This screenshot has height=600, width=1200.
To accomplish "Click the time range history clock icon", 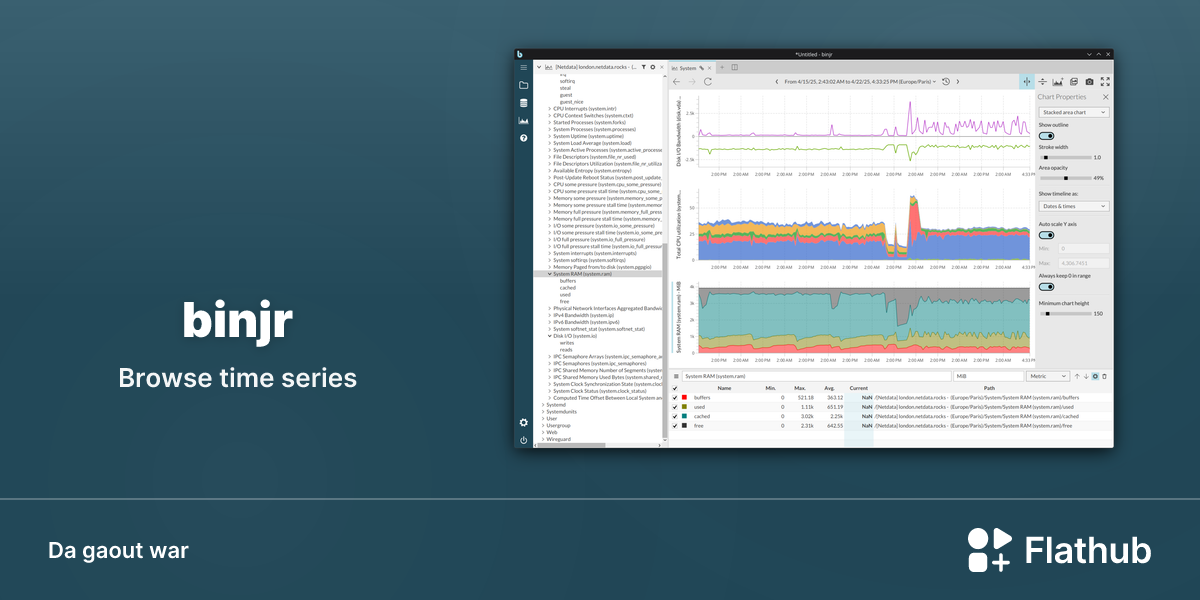I will (x=946, y=81).
